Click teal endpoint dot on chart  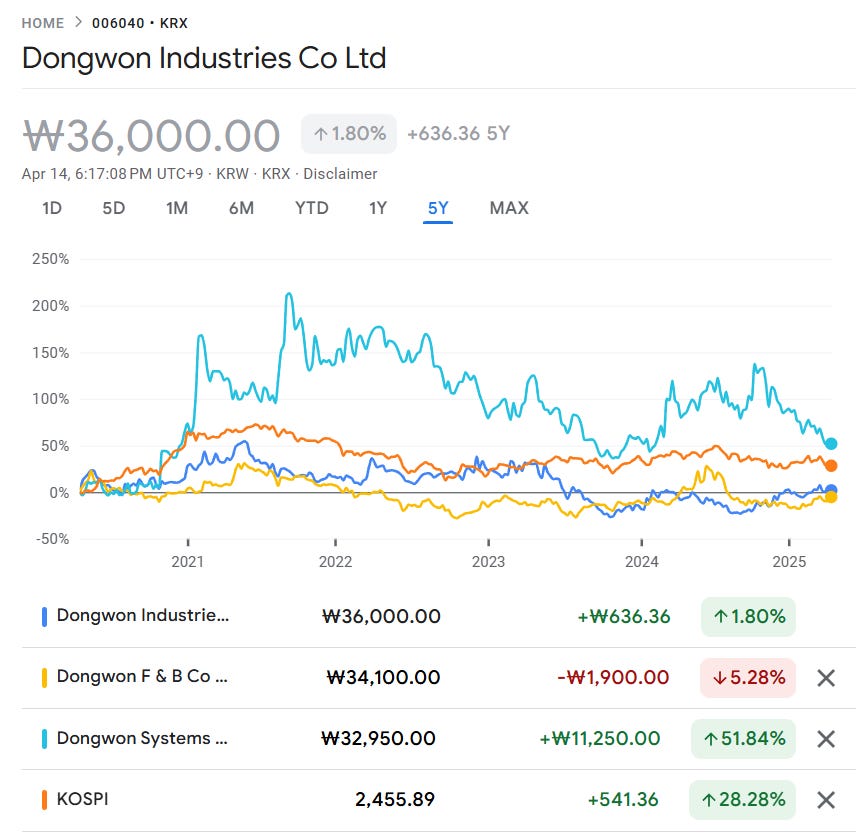tap(830, 444)
